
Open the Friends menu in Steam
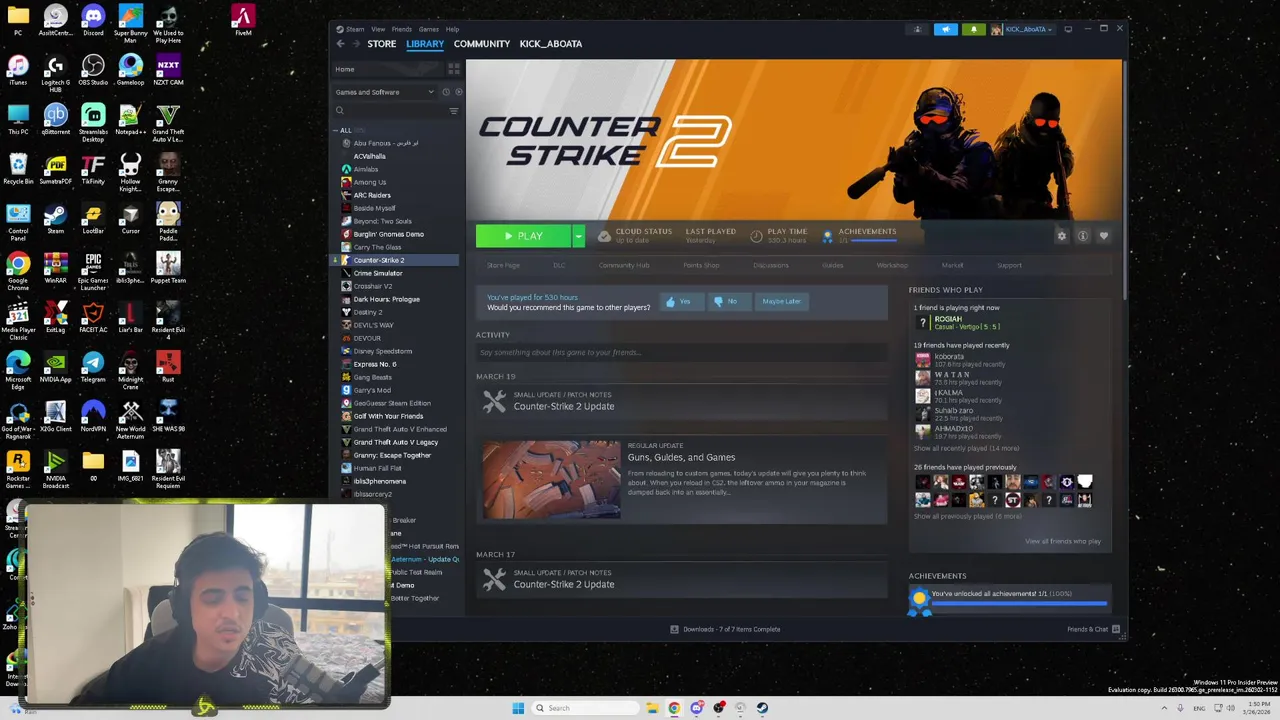click(402, 29)
